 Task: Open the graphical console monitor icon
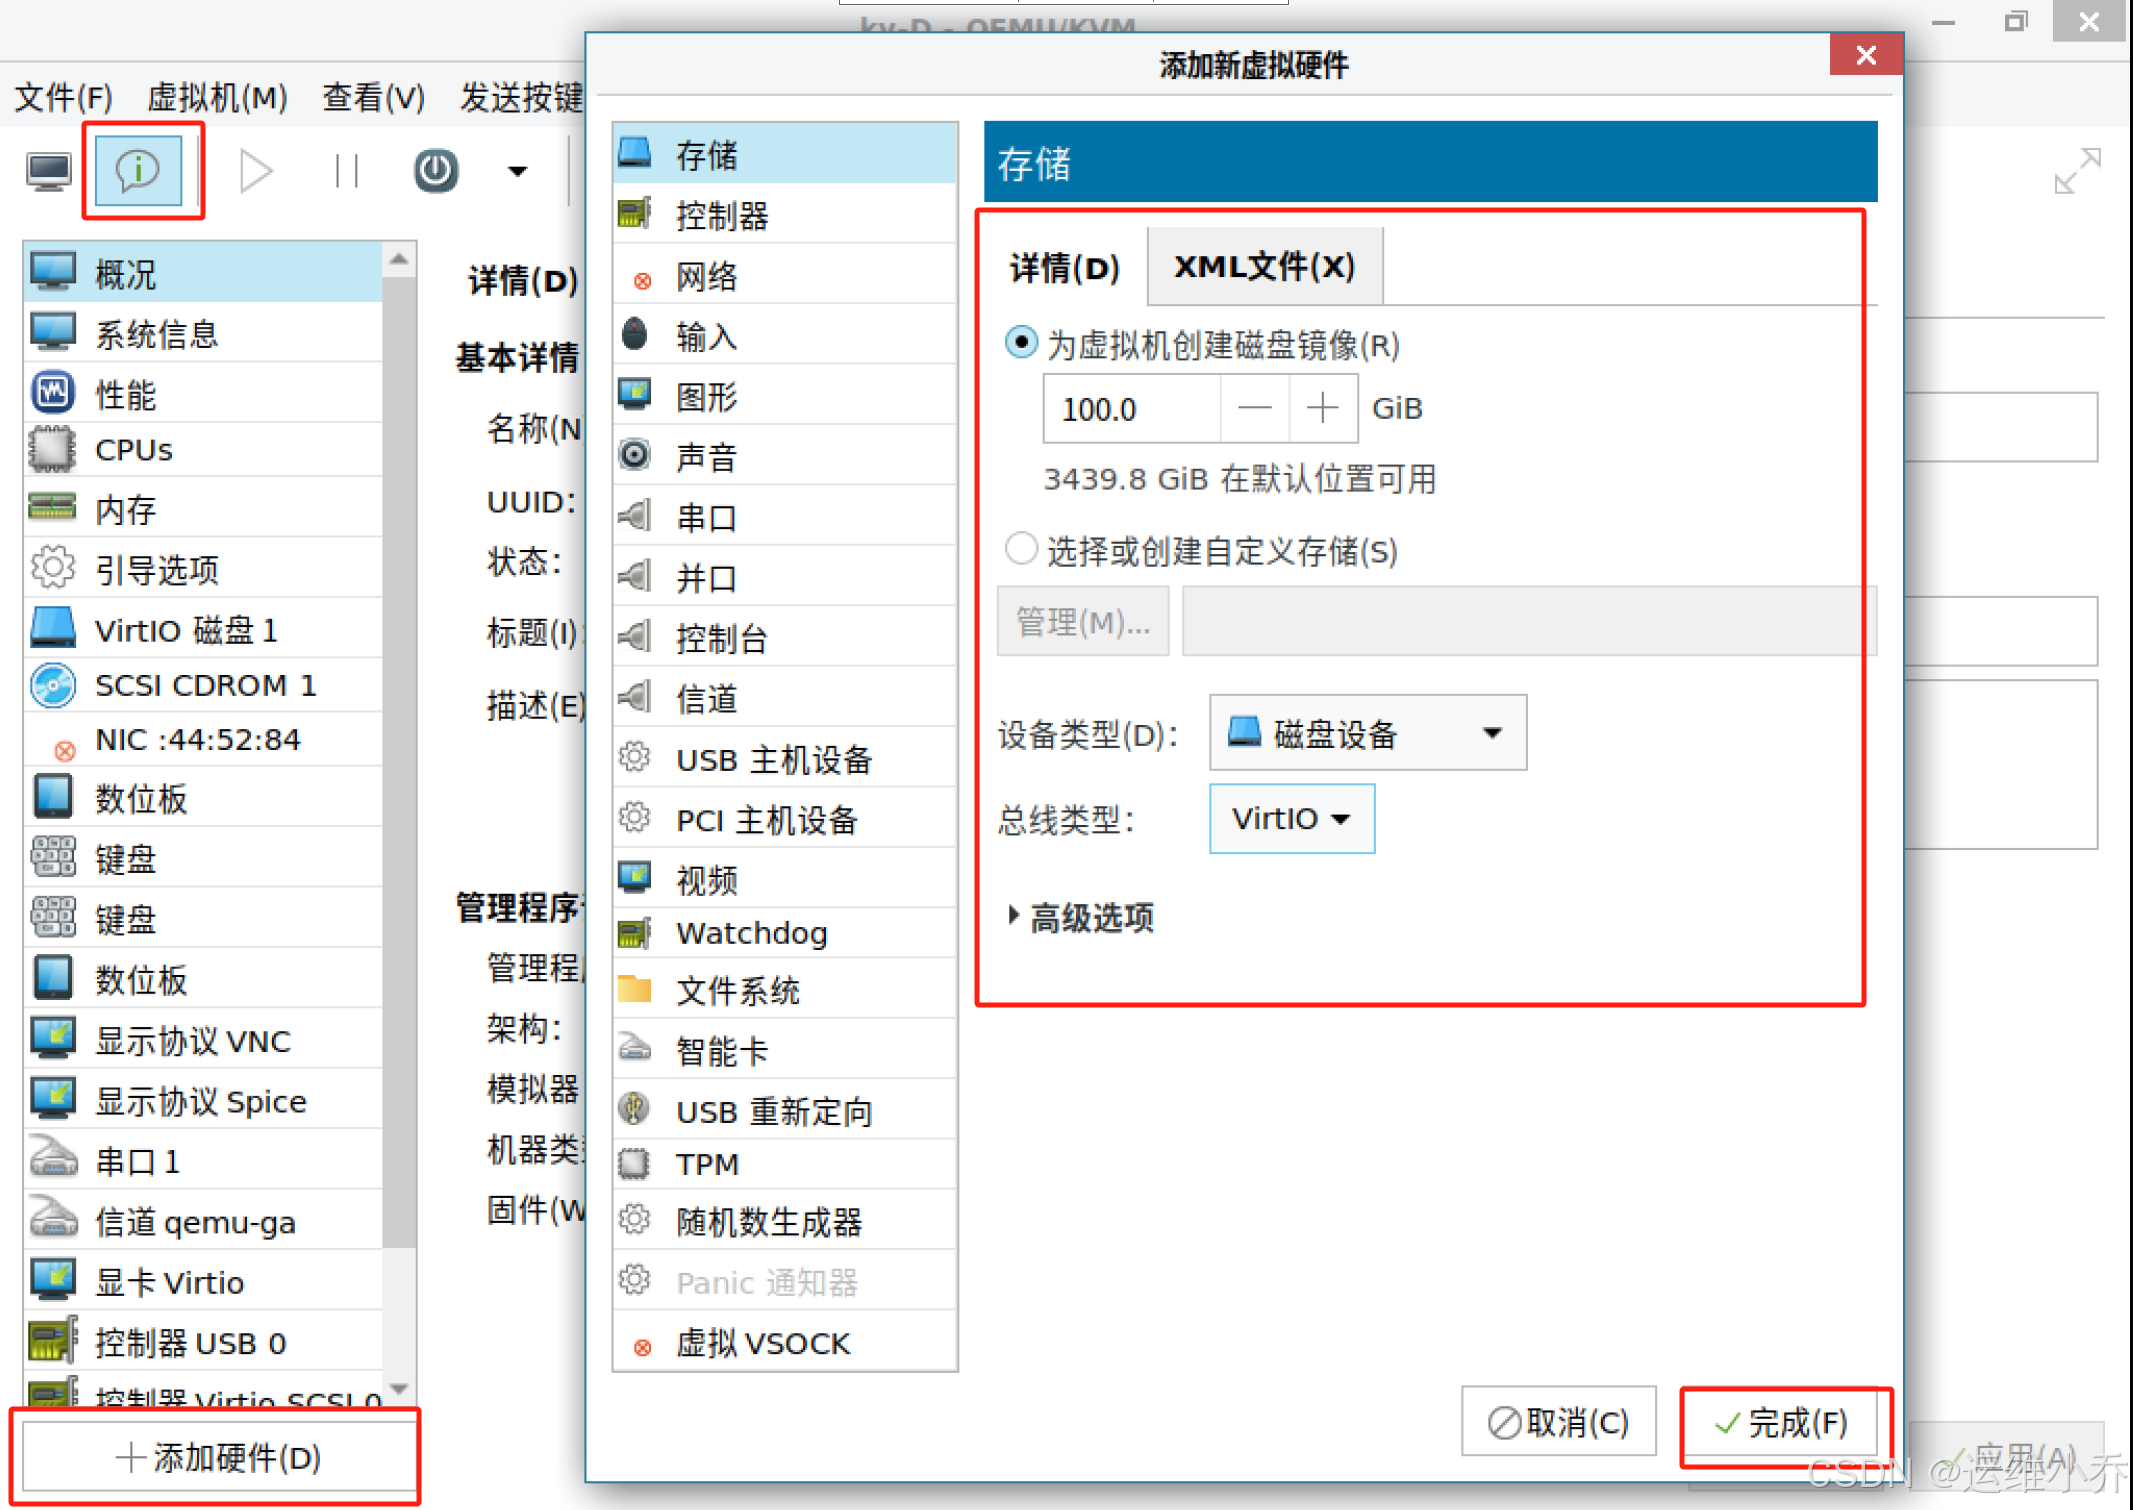pos(48,171)
